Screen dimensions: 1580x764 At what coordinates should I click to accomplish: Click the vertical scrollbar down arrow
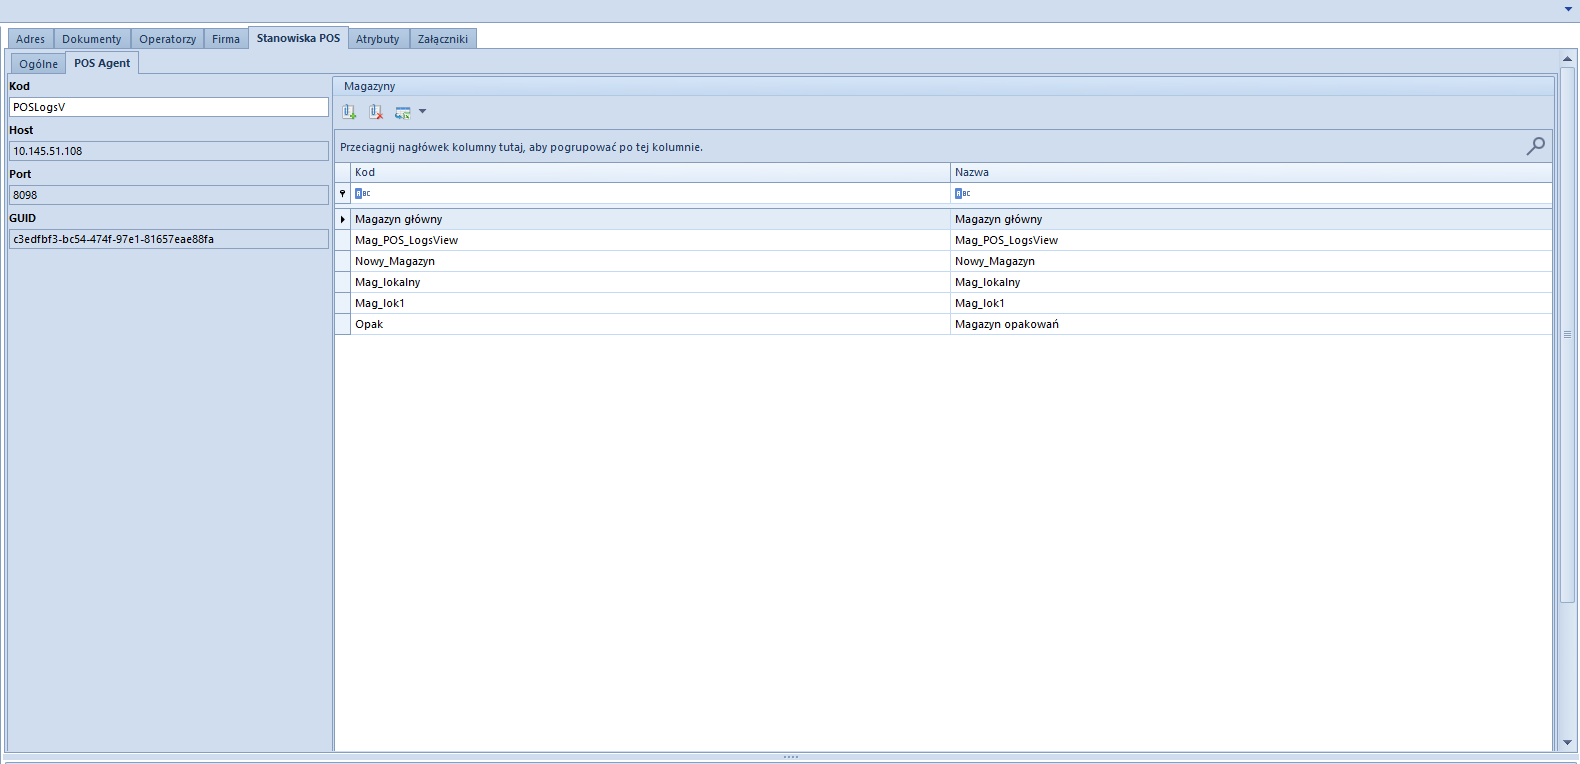point(1567,743)
